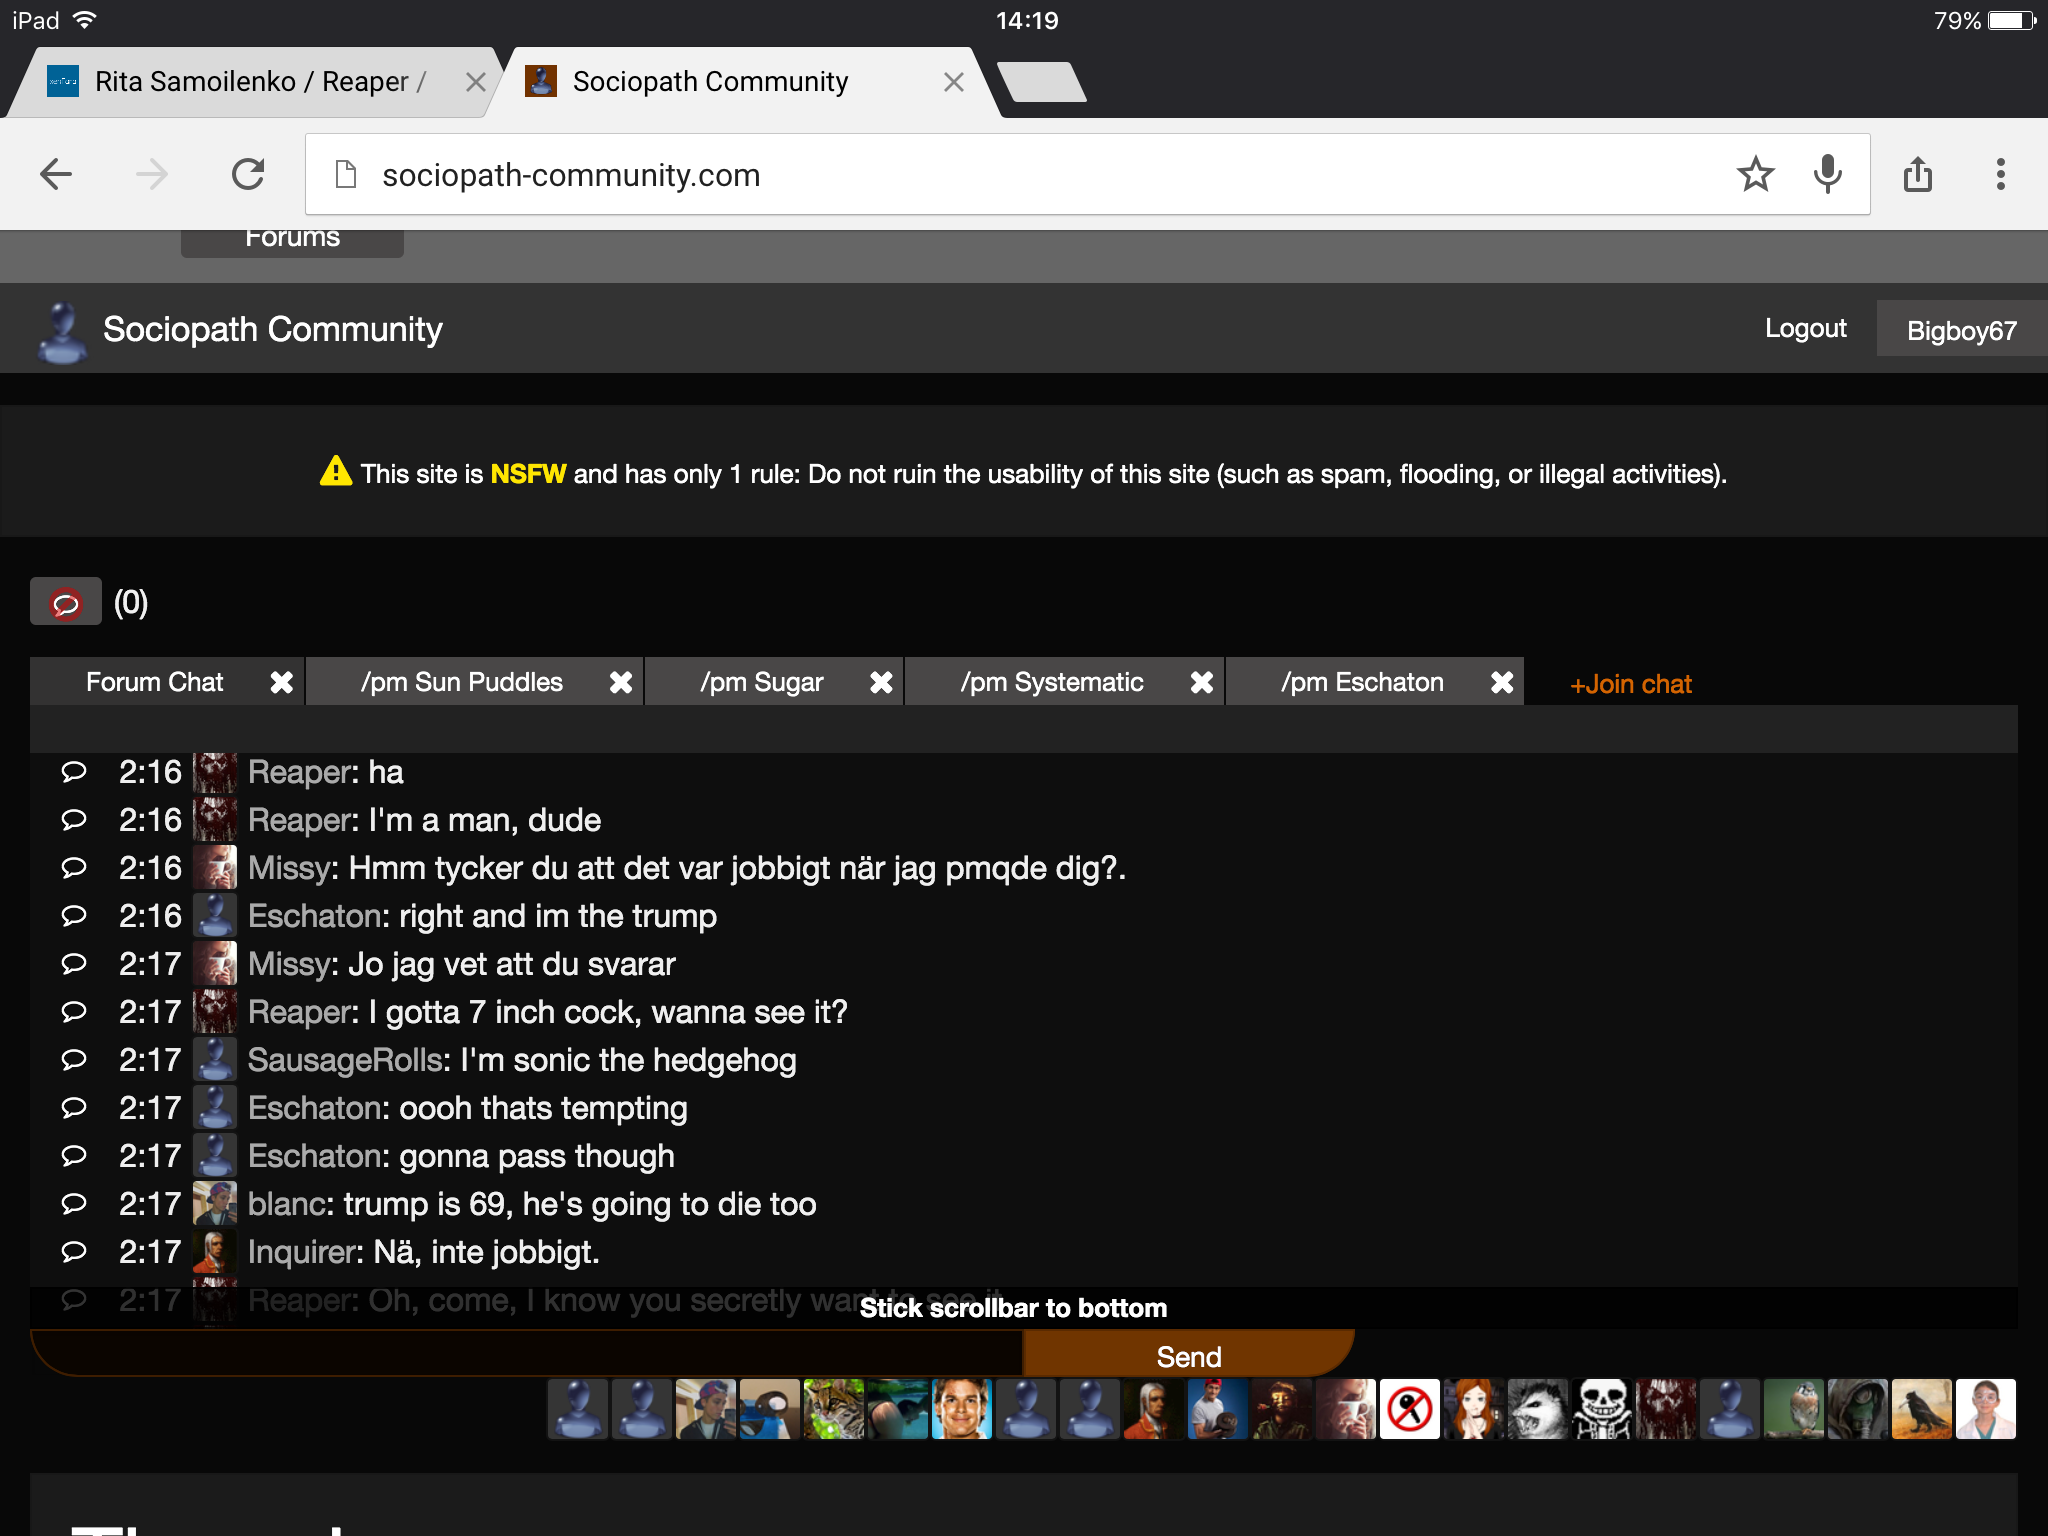This screenshot has height=1536, width=2048.
Task: Click the username "Missy" in the pmqde dig message
Action: (289, 868)
